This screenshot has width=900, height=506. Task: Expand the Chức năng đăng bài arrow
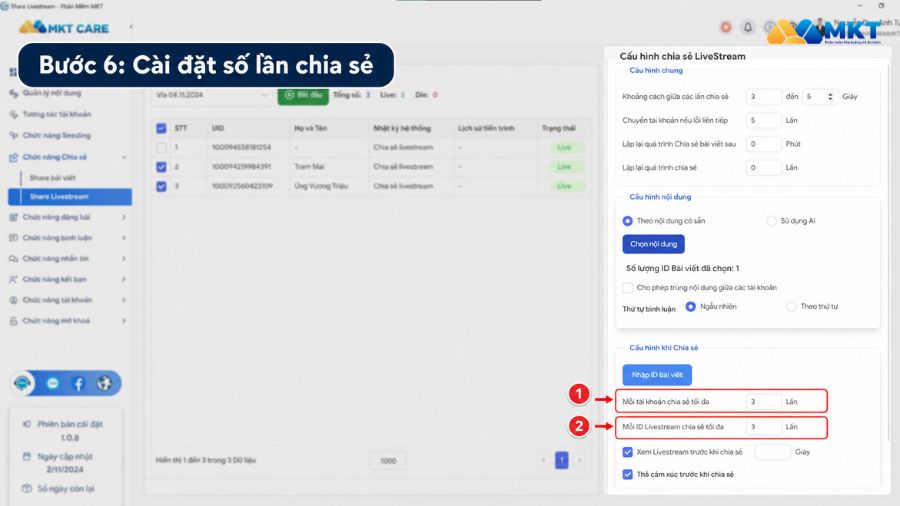pyautogui.click(x=124, y=217)
